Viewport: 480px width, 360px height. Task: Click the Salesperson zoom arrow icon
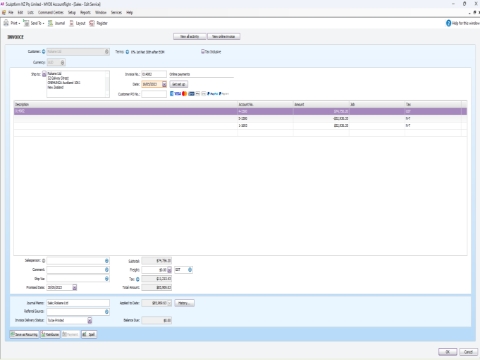click(43, 261)
